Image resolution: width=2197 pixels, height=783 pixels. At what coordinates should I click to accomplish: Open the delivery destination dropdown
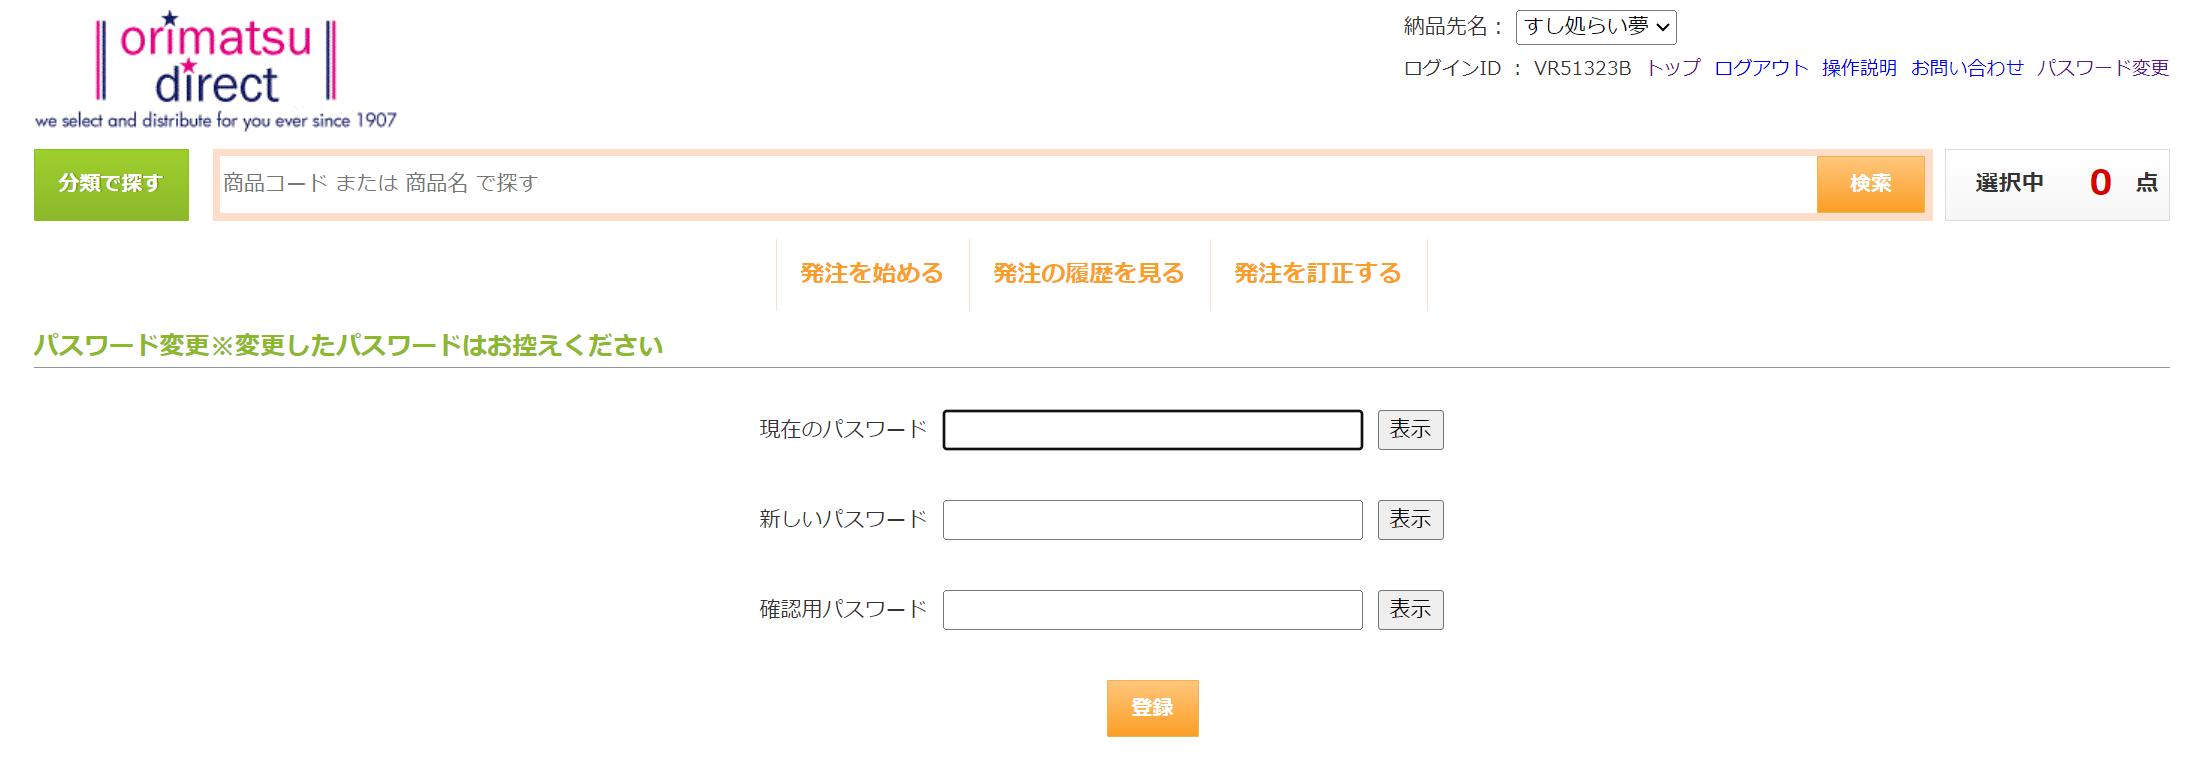(1595, 27)
